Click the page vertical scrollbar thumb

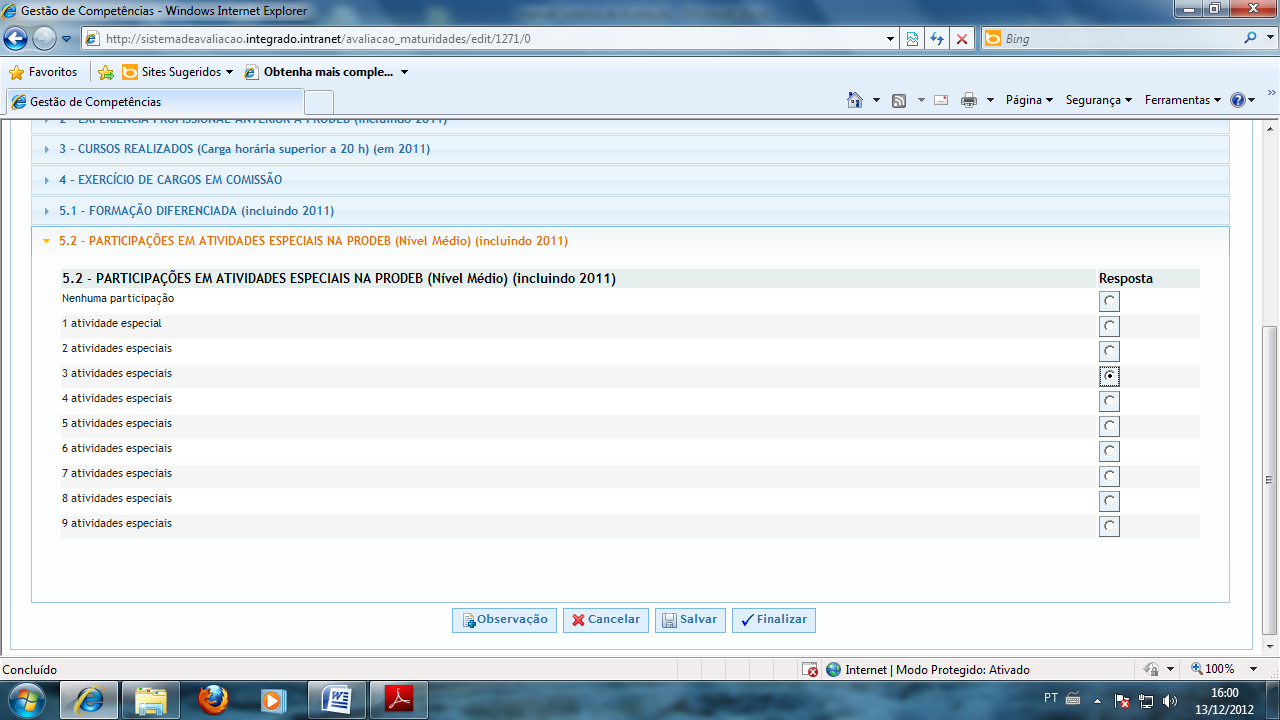point(1271,480)
